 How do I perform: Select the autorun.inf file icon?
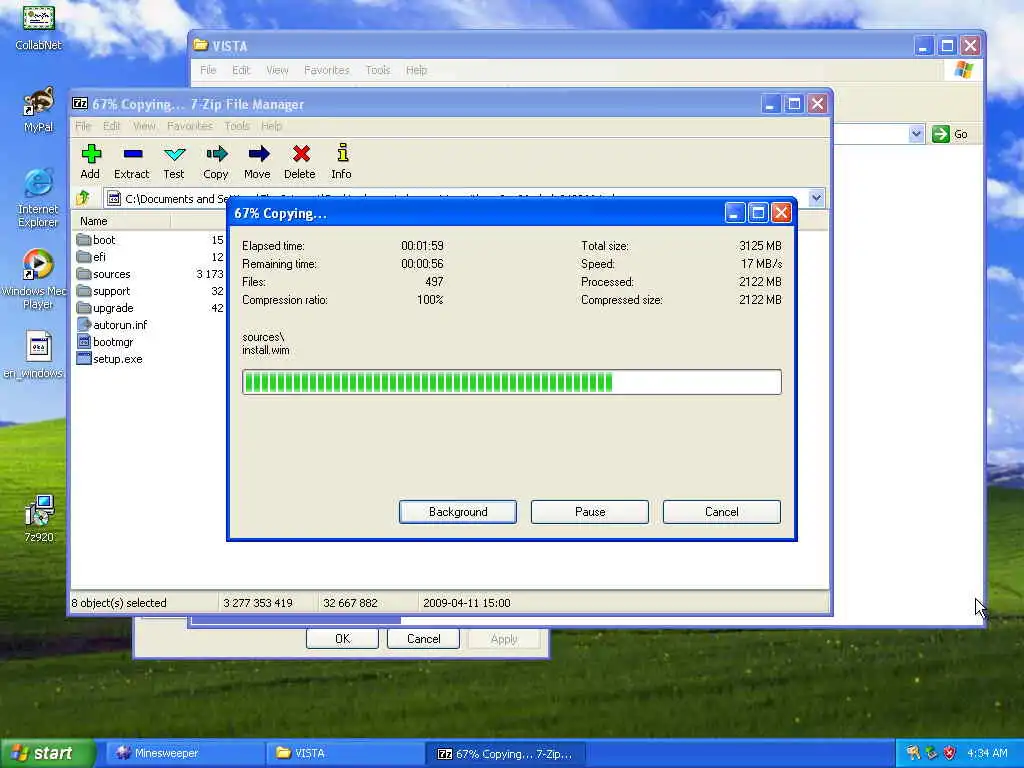coord(84,325)
